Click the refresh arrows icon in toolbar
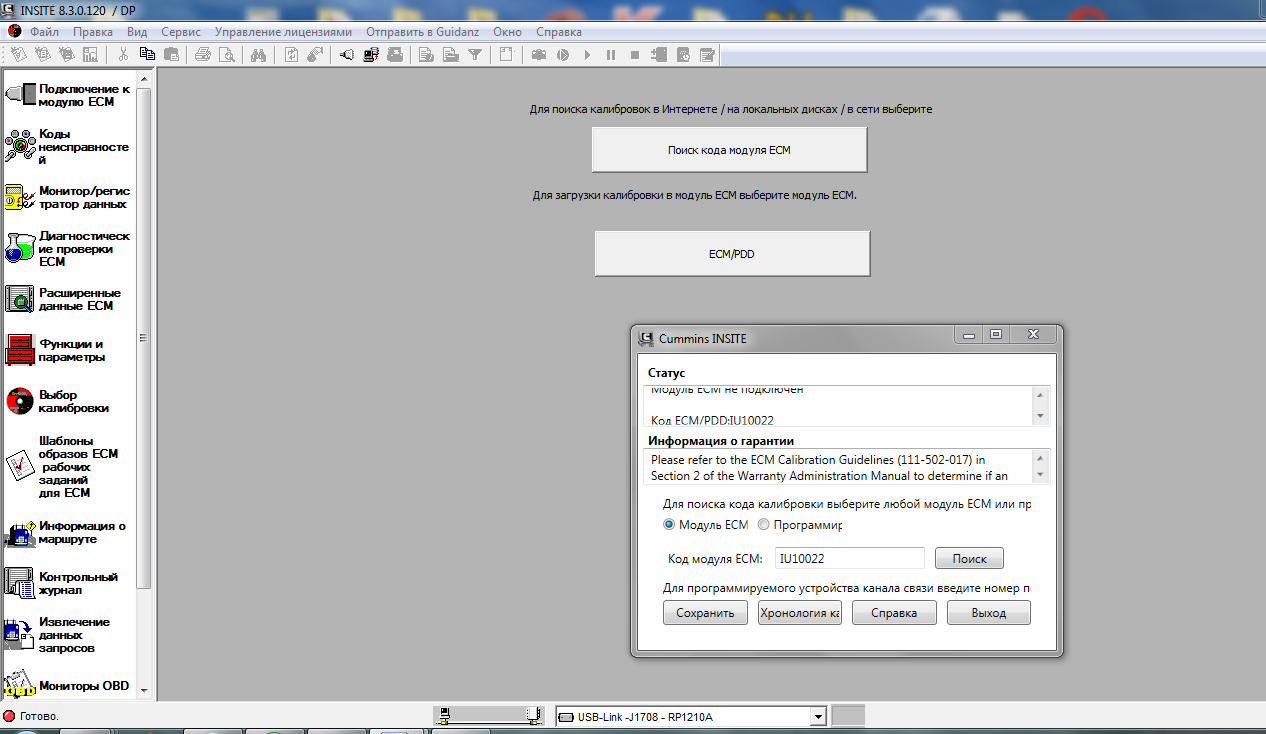 point(291,55)
